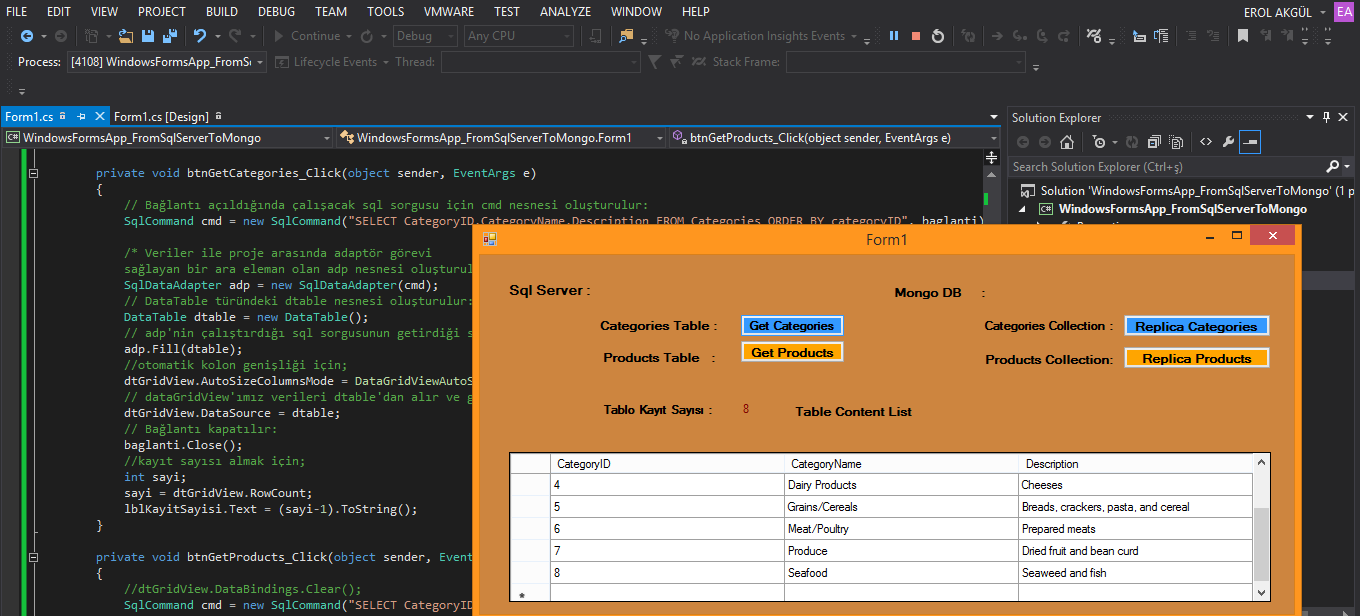The image size is (1360, 616).
Task: Open the BUILD menu
Action: click(222, 12)
